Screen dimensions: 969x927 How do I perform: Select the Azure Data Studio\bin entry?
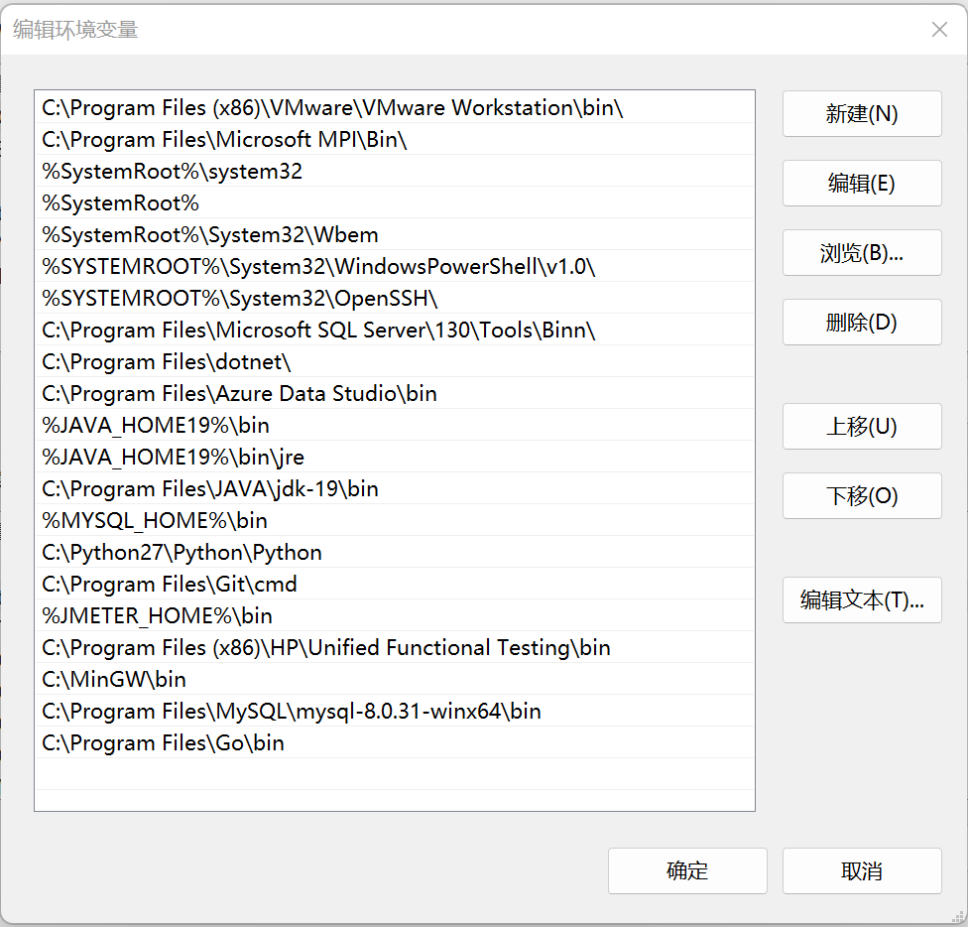pyautogui.click(x=395, y=394)
